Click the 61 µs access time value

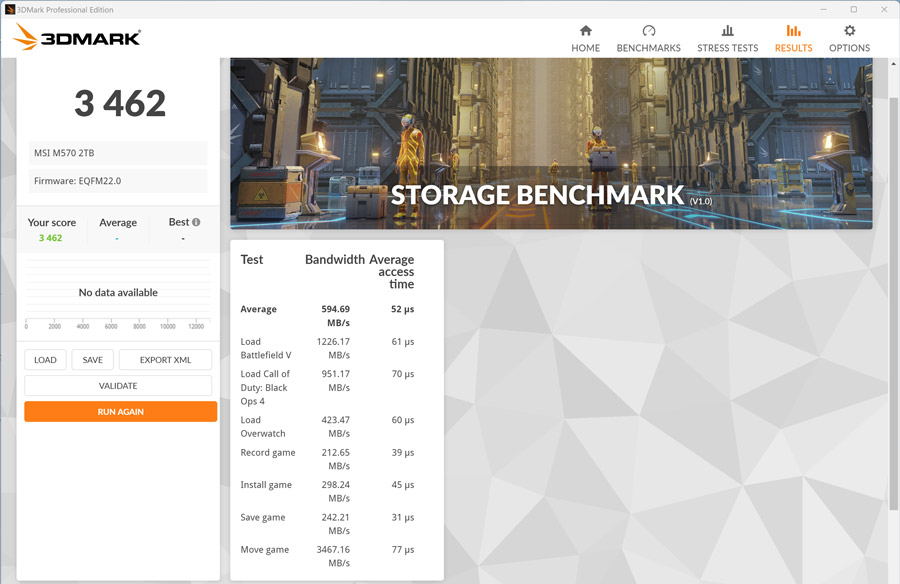(402, 342)
